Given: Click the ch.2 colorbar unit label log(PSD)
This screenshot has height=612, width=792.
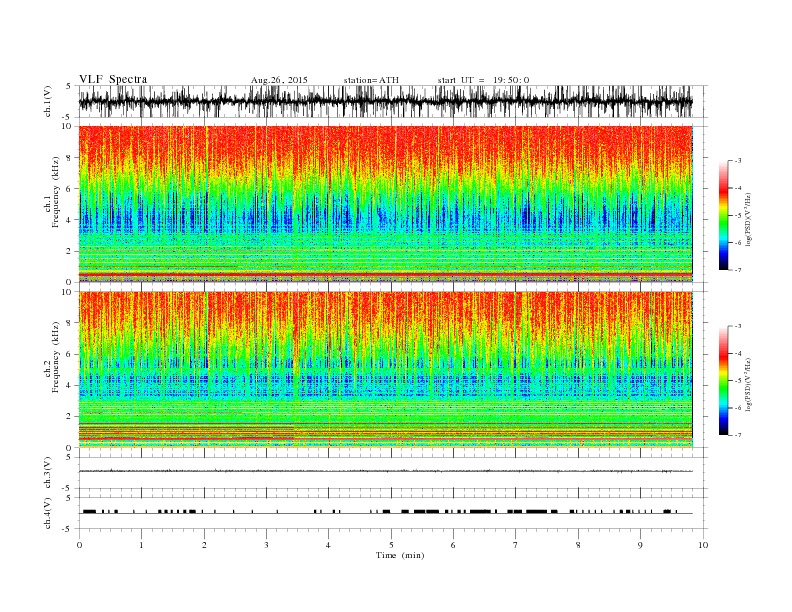Looking at the screenshot, I should coord(749,384).
